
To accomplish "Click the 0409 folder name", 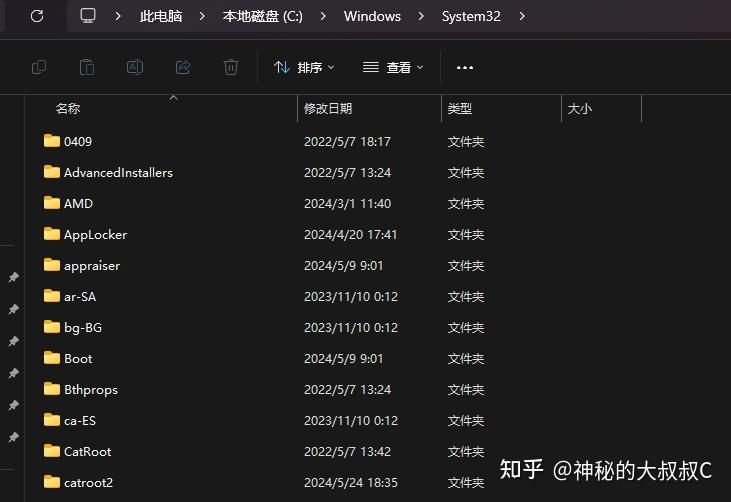I will (x=78, y=142).
